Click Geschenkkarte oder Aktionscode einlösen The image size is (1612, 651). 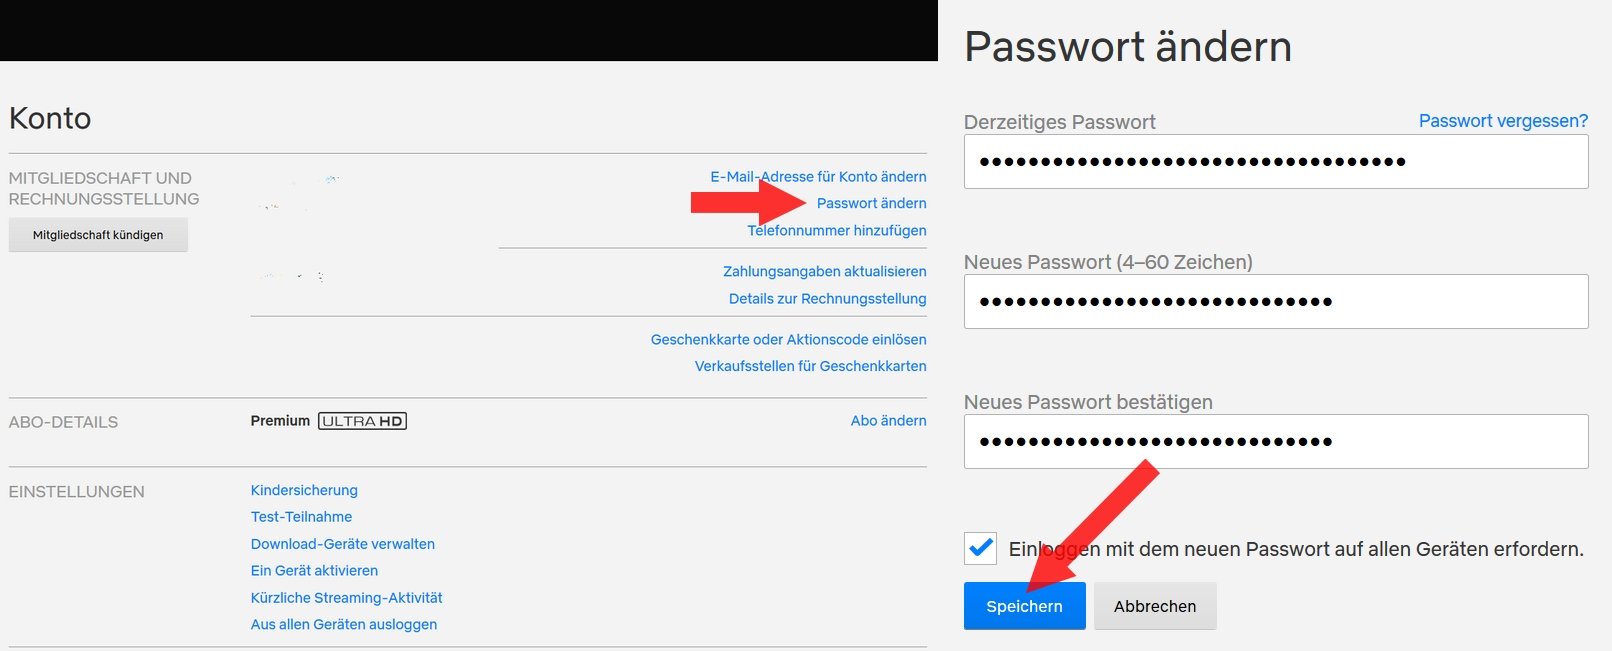(x=789, y=339)
